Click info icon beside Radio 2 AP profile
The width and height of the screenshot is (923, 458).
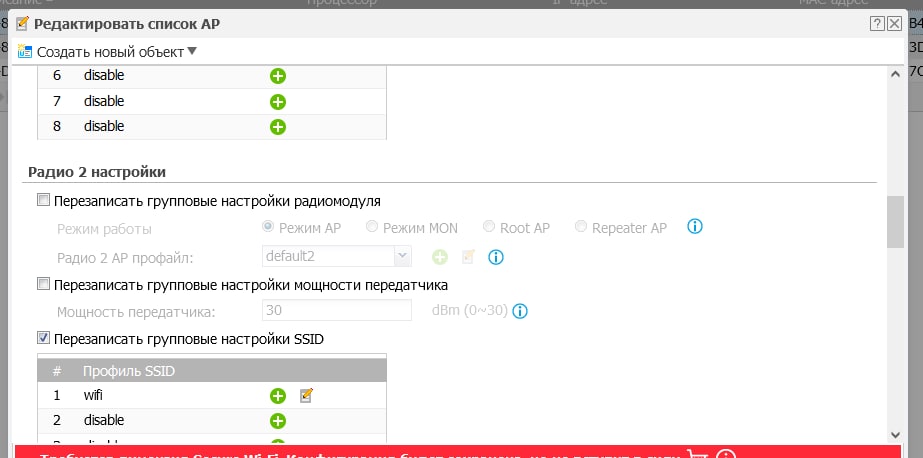click(x=494, y=257)
